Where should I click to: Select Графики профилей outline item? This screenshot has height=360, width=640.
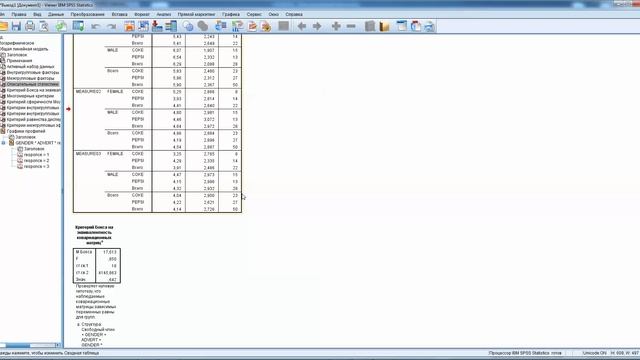click(x=26, y=131)
